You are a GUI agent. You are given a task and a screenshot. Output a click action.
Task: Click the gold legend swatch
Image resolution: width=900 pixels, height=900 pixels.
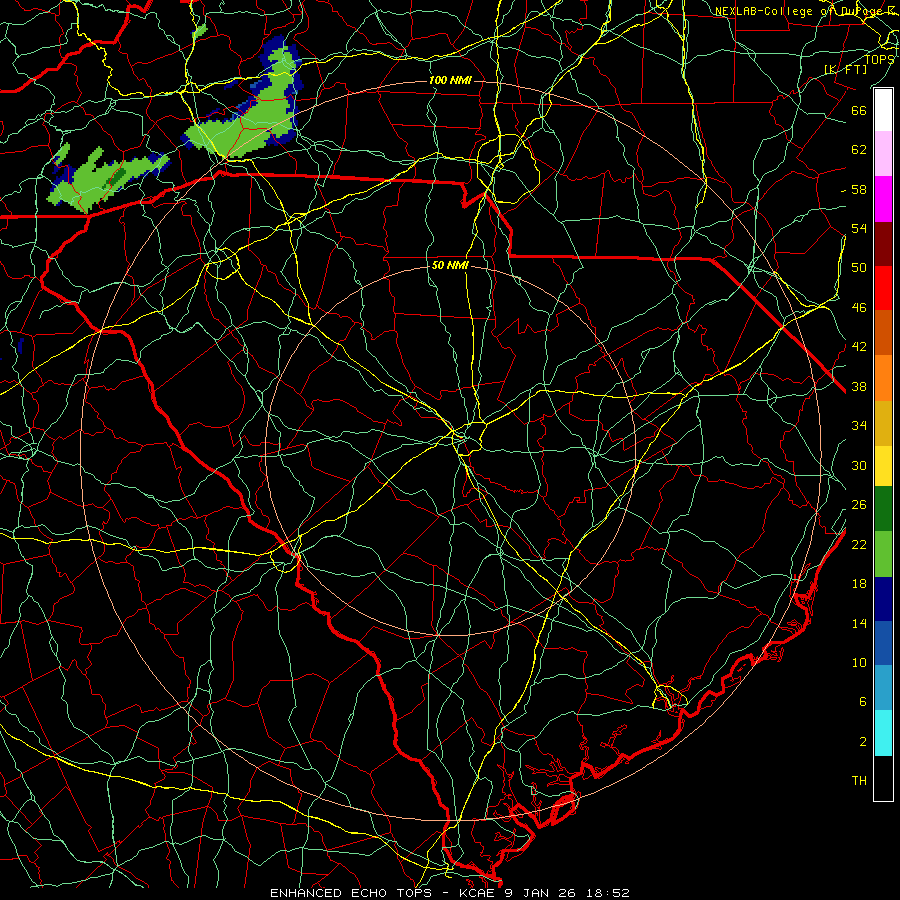click(x=883, y=422)
